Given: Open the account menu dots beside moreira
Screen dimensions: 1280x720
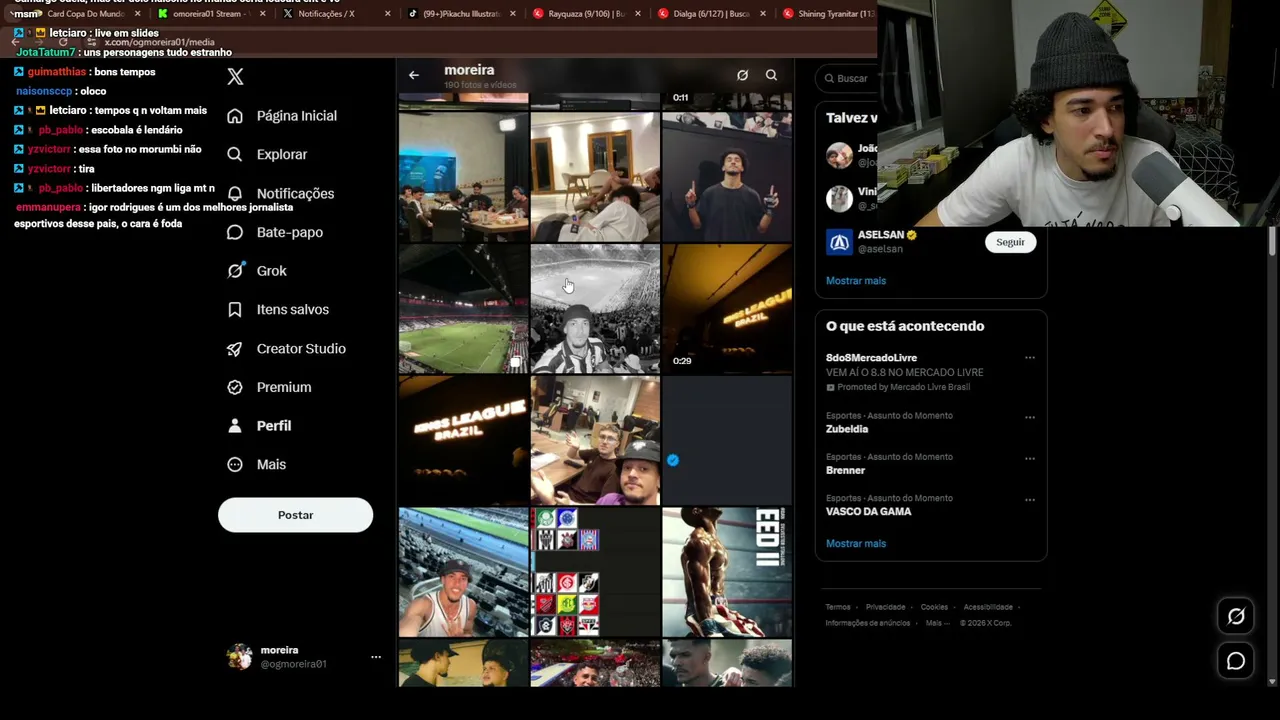Looking at the screenshot, I should [376, 657].
